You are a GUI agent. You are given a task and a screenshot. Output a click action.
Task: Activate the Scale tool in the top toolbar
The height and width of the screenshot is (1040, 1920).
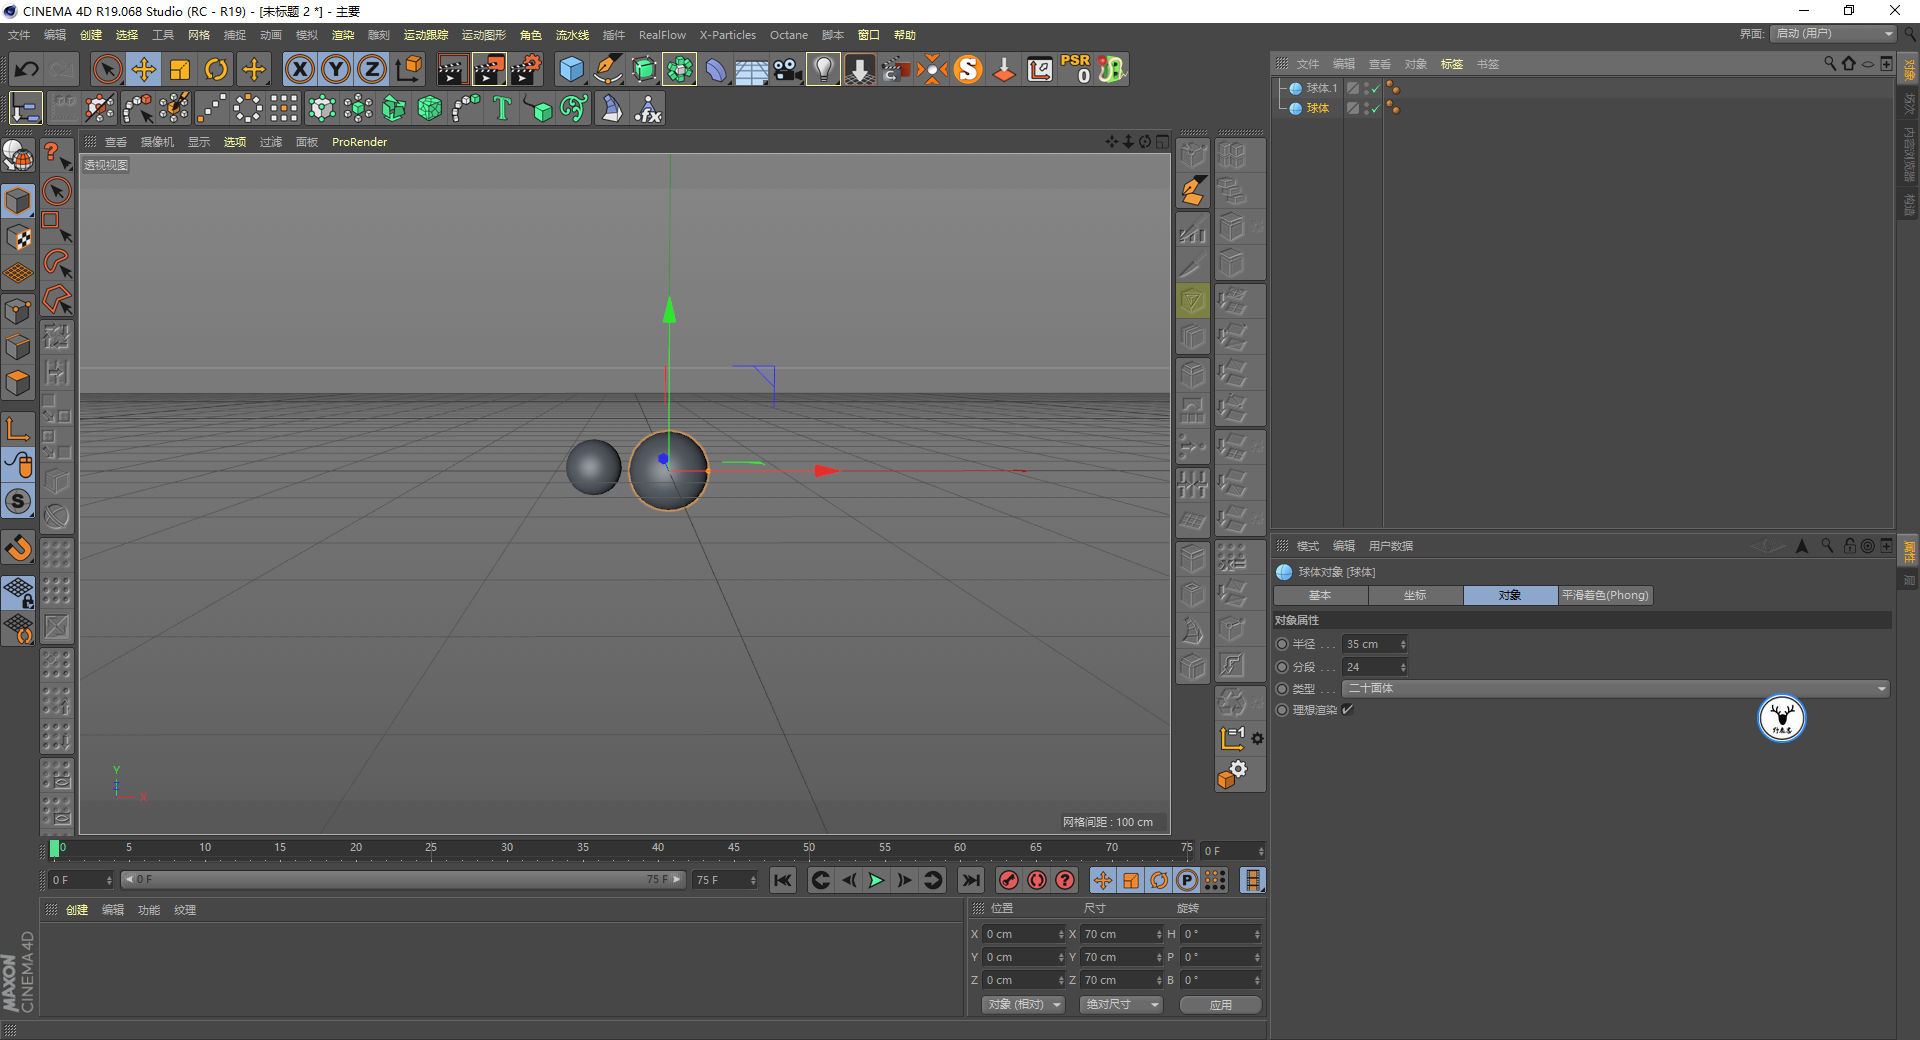click(x=180, y=69)
